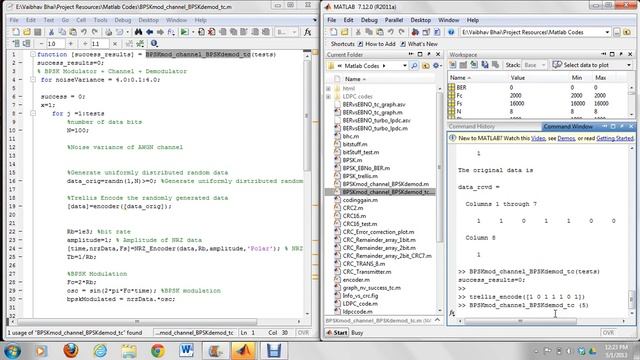Open Matlab Codes folder dropdown arrow

(404, 66)
